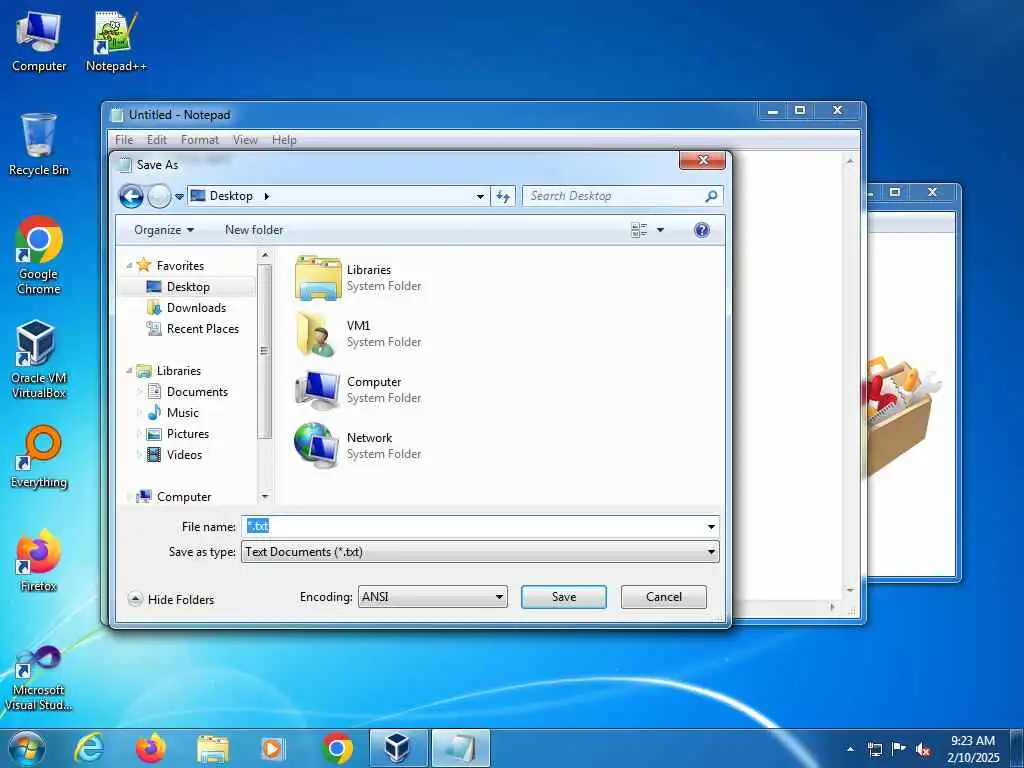The height and width of the screenshot is (768, 1024).
Task: Click the Change your view icon
Action: pyautogui.click(x=639, y=230)
